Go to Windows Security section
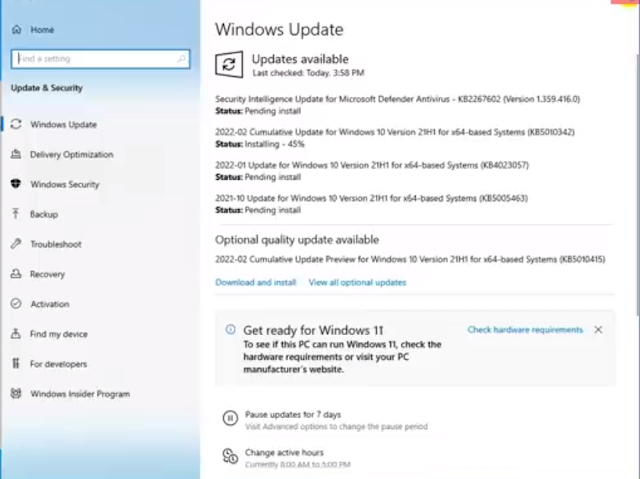 click(65, 184)
